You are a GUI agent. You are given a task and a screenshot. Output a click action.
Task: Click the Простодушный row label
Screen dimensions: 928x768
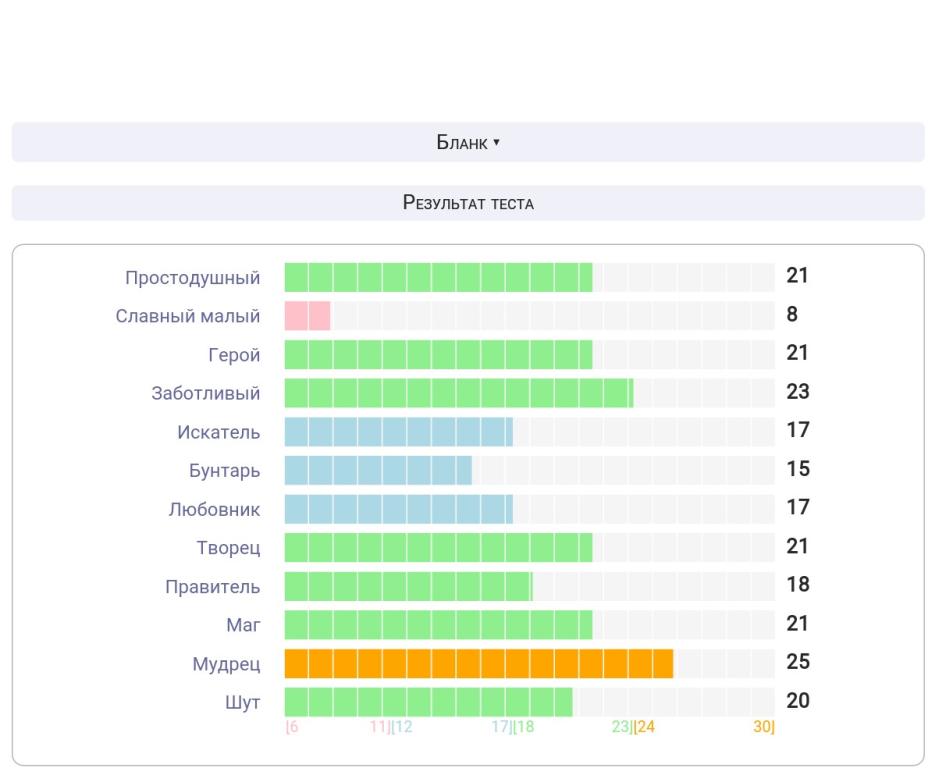click(x=192, y=278)
